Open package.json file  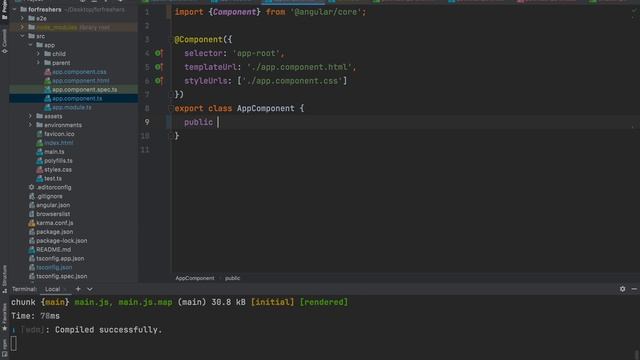(x=54, y=232)
